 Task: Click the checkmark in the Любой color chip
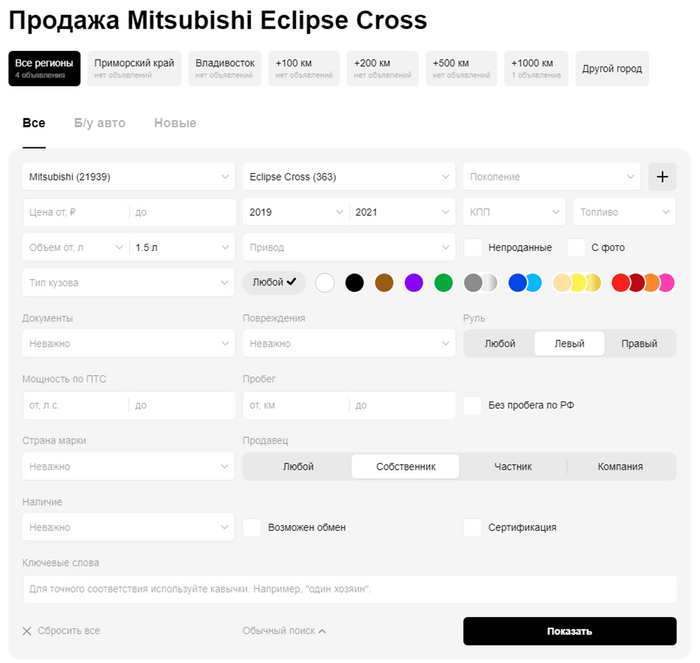tap(292, 282)
